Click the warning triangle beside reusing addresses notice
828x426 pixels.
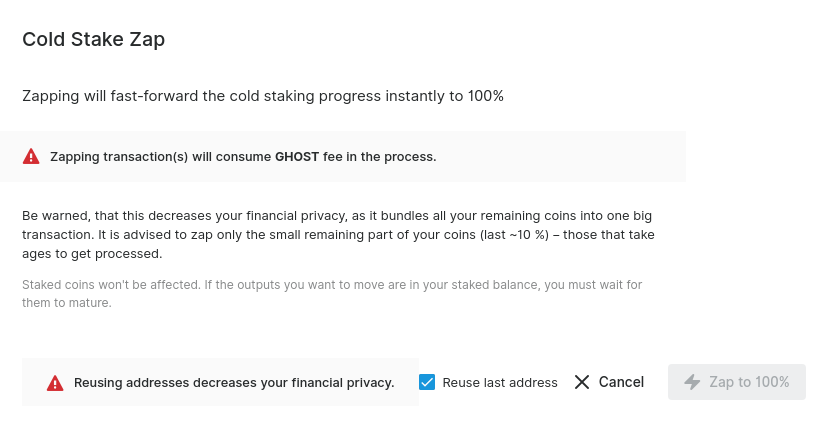coord(55,383)
